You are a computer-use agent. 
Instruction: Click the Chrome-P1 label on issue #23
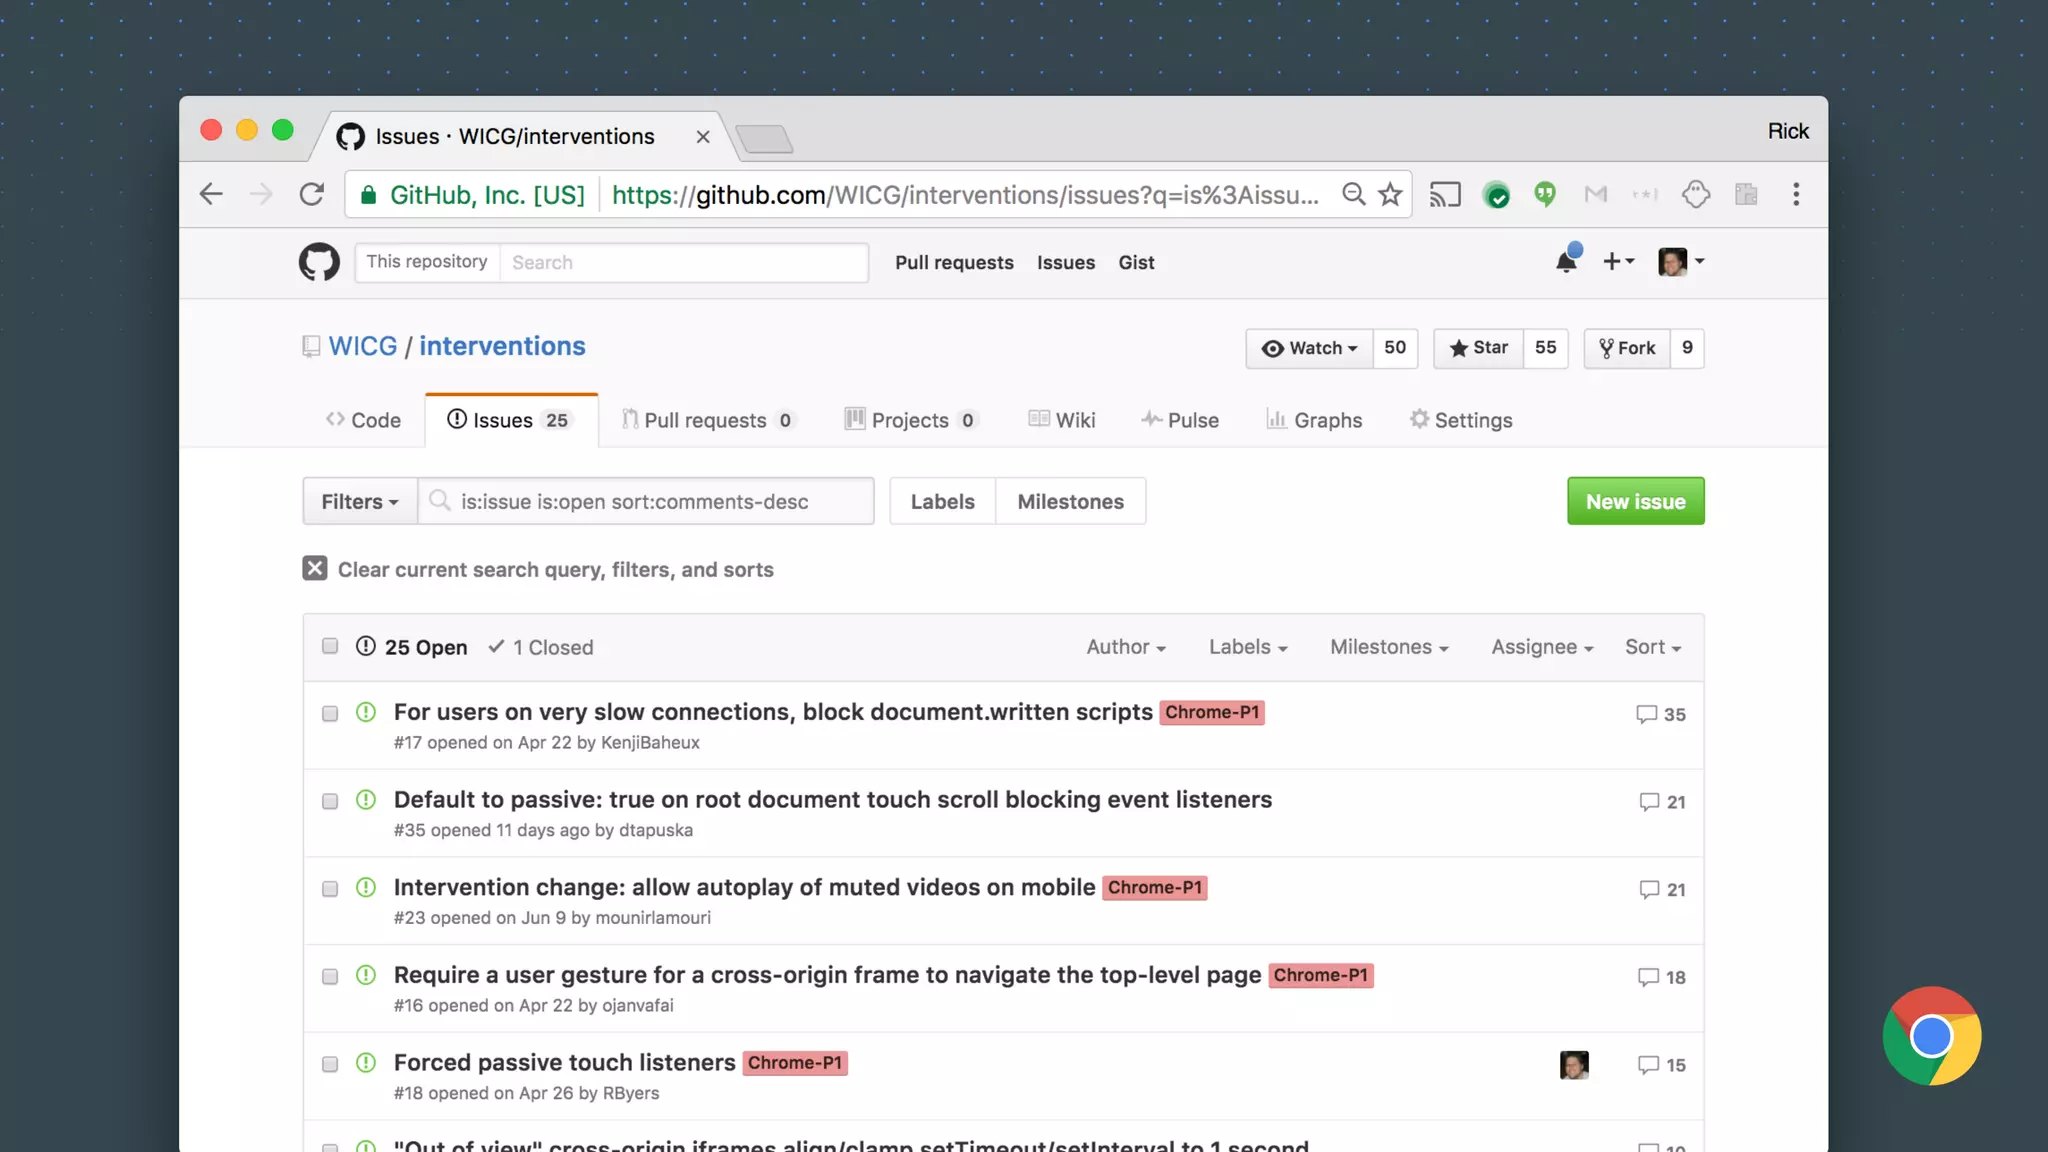[x=1154, y=888]
